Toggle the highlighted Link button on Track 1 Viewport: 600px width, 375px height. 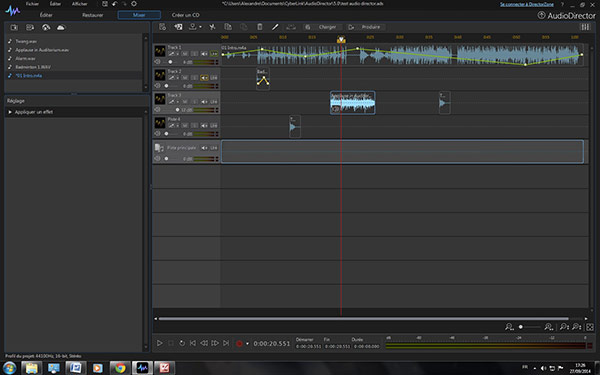pos(214,54)
